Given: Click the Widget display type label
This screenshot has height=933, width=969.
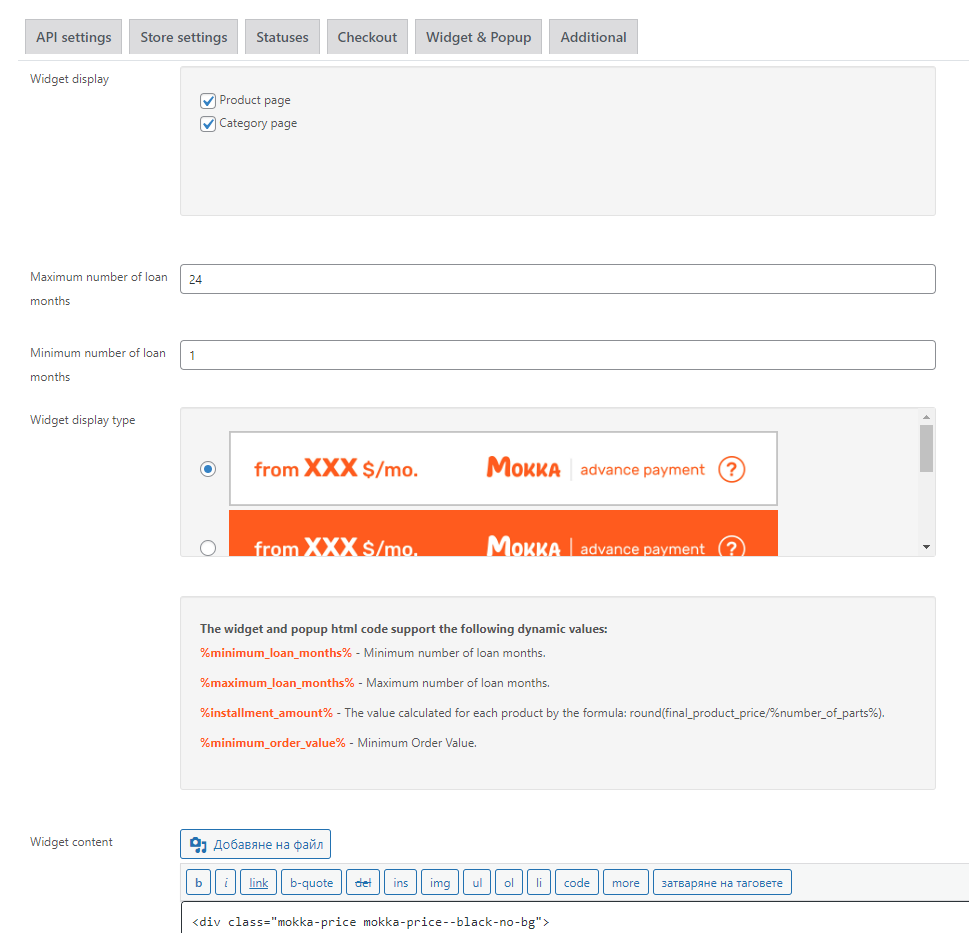Looking at the screenshot, I should pos(83,420).
